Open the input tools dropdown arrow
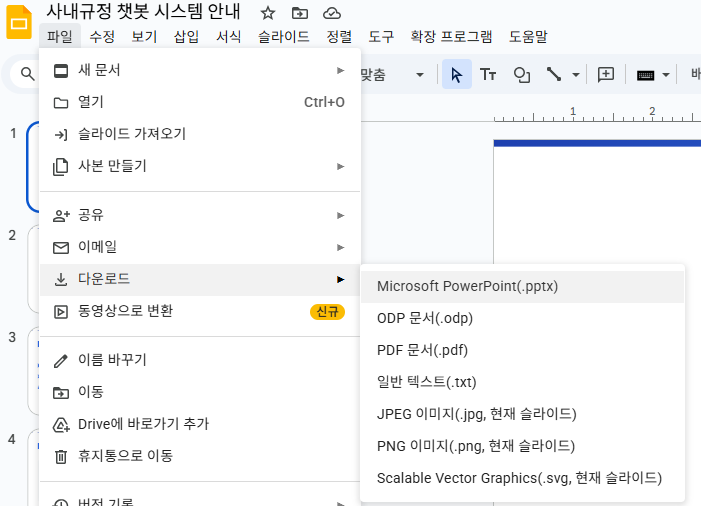Screen dimensions: 701x506 pos(666,75)
